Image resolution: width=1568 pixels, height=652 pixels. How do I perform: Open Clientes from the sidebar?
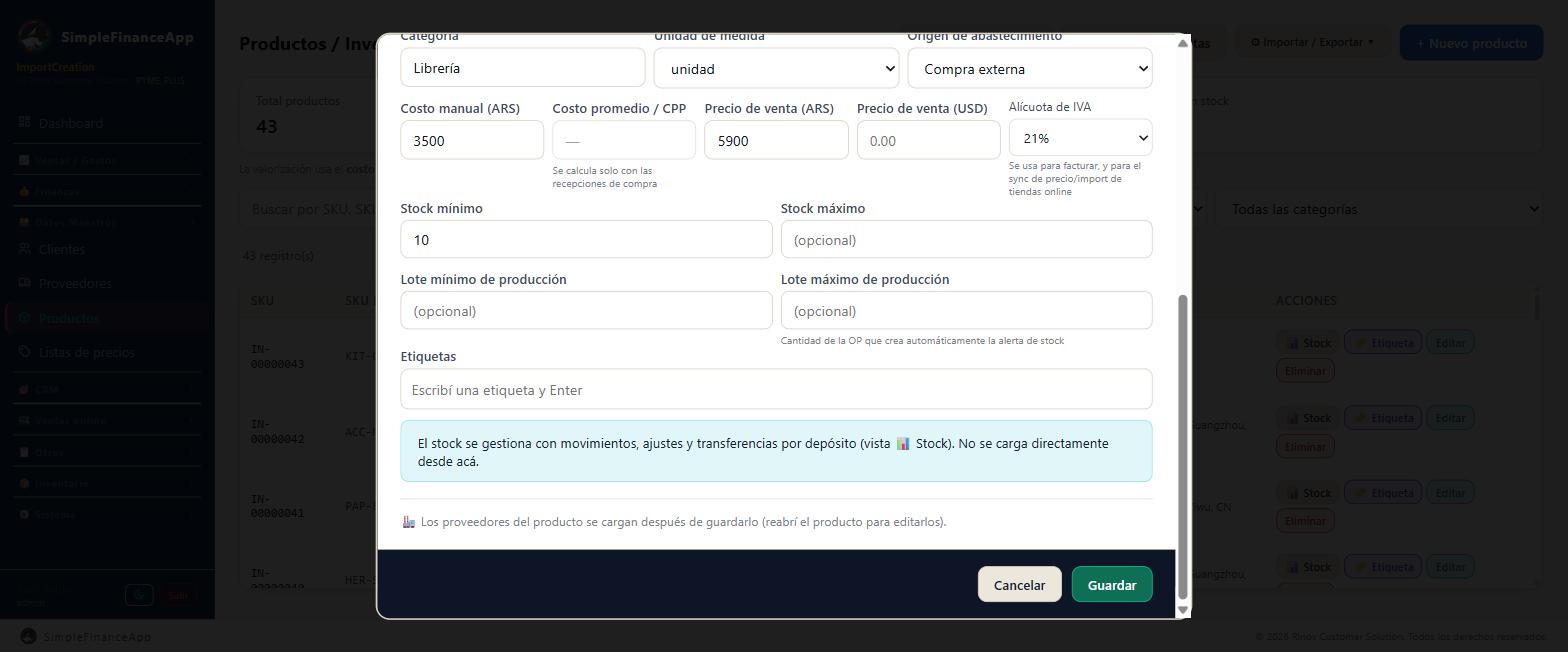[105, 249]
